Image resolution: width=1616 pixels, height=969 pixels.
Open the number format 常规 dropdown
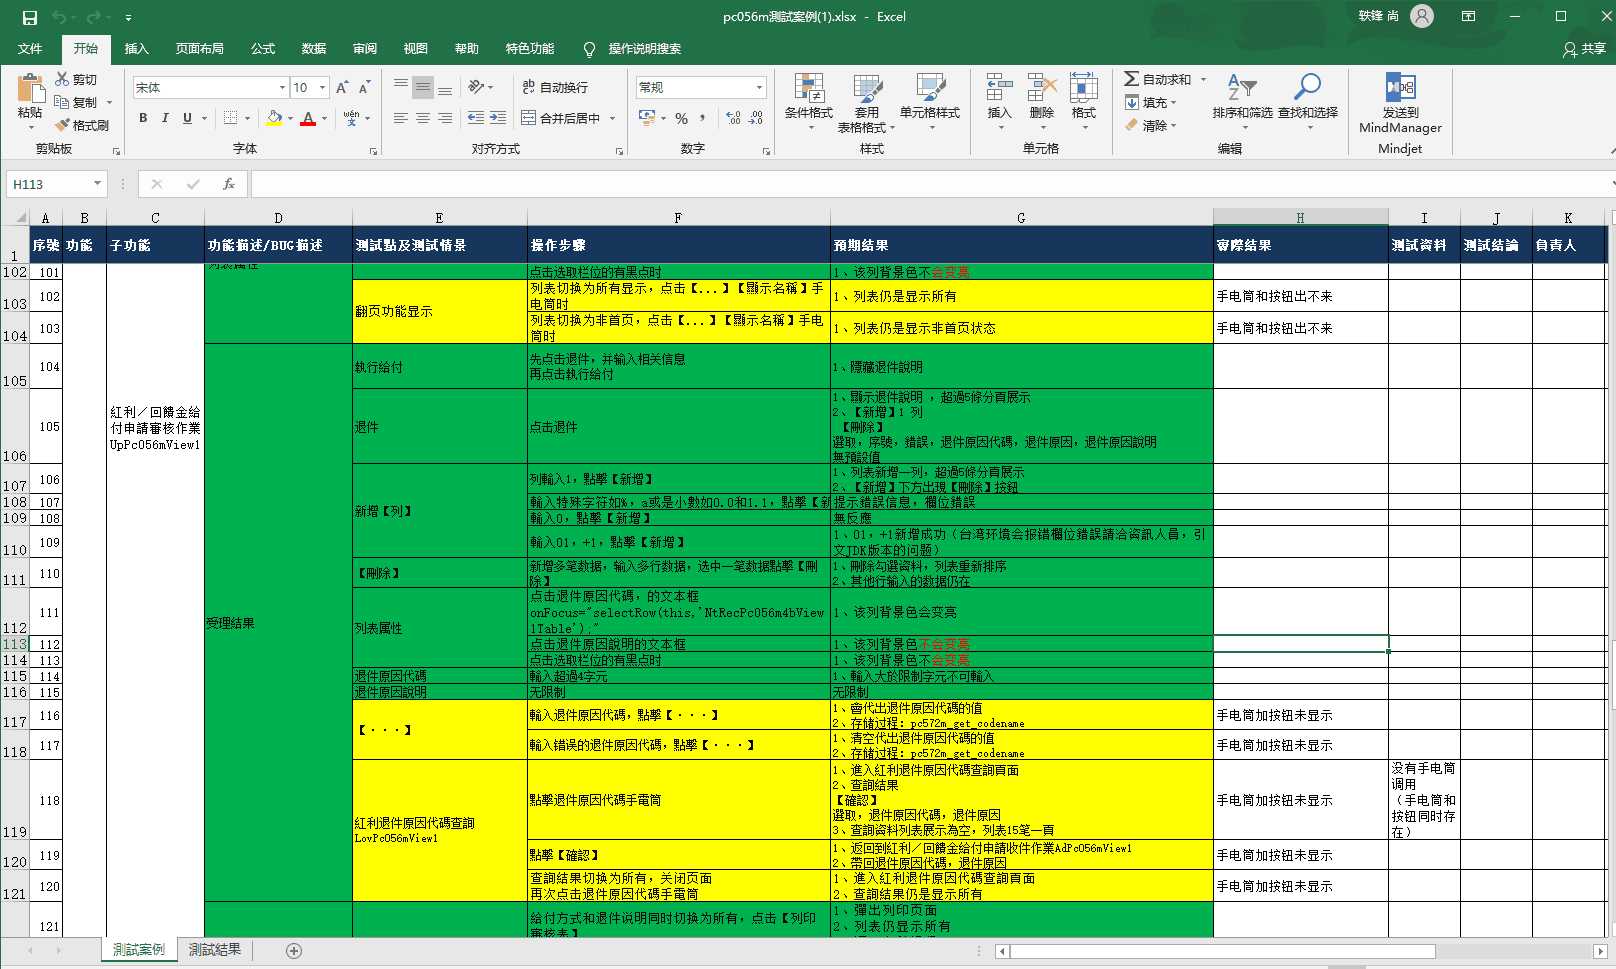coord(759,88)
